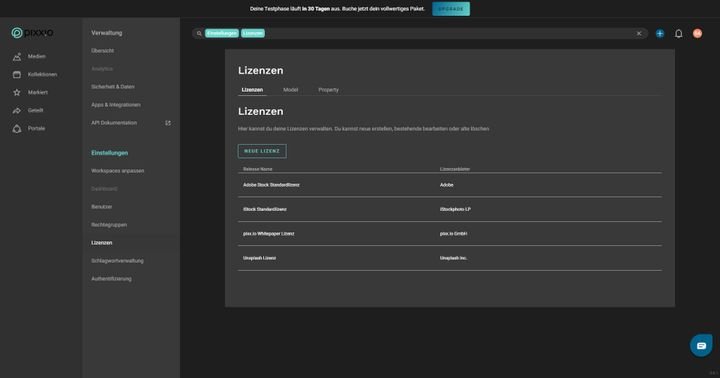This screenshot has height=378, width=720.
Task: Click the Markiert label
Action: click(38, 92)
